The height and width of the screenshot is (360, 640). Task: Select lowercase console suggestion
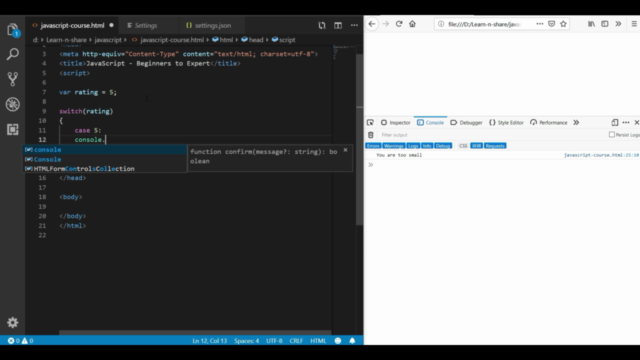104,150
